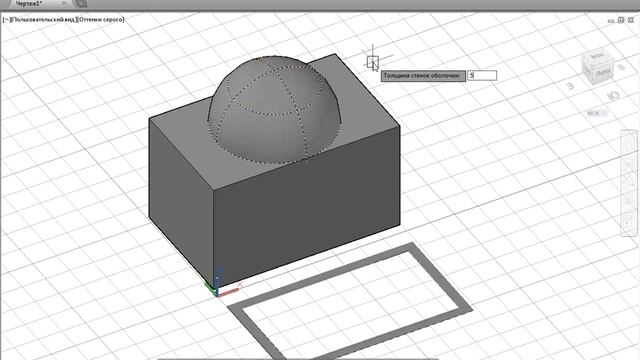Open the МСК coordinate system dropdown

click(x=597, y=113)
